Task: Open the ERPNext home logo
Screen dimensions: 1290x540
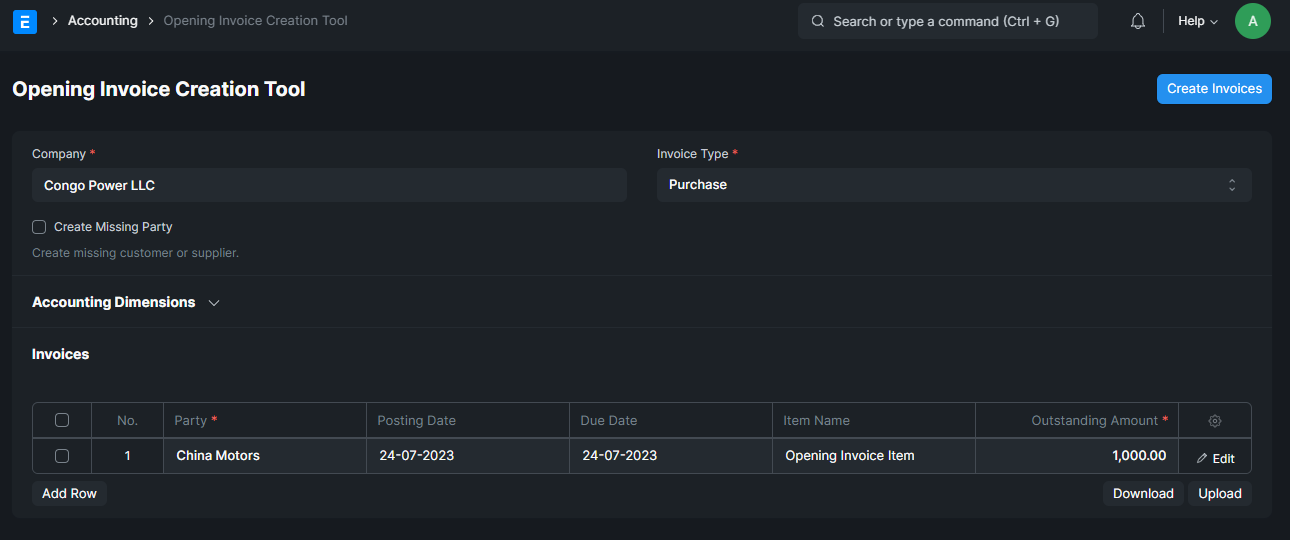Action: [25, 21]
